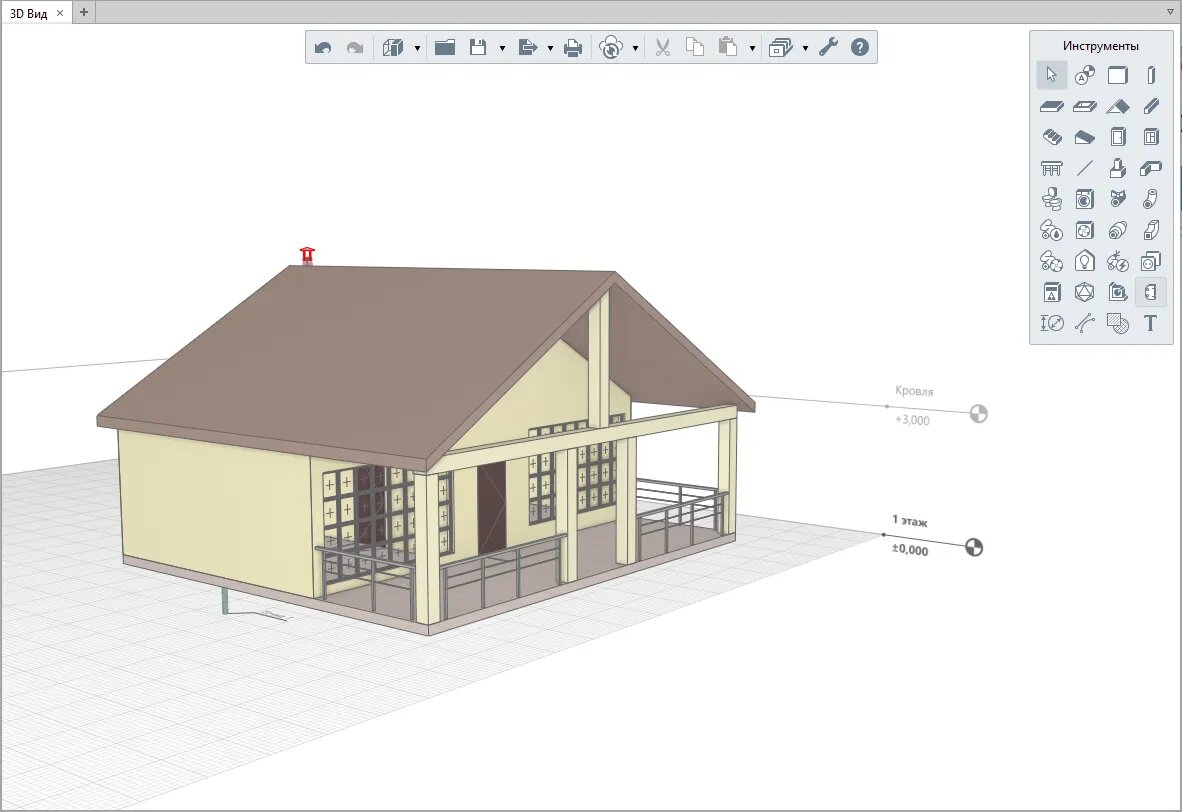1182x812 pixels.
Task: Choose the Hatch tool
Action: 1118,323
